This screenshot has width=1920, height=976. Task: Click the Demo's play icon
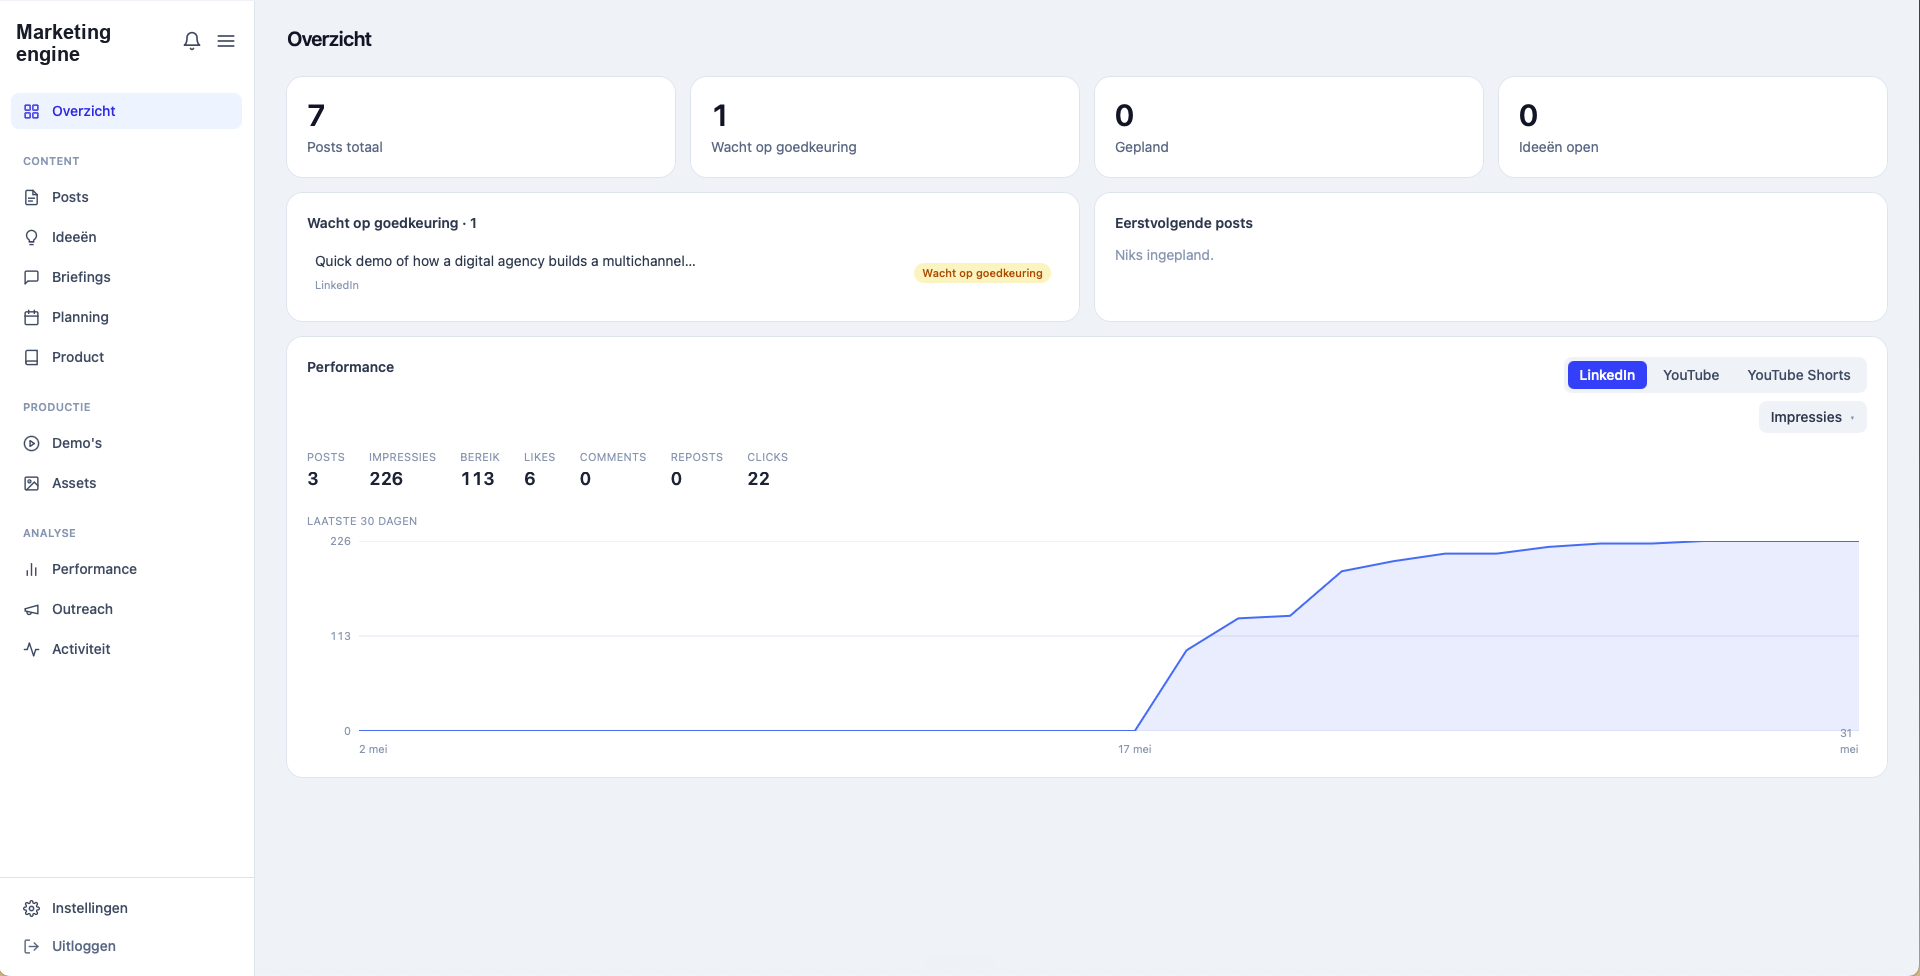coord(32,443)
